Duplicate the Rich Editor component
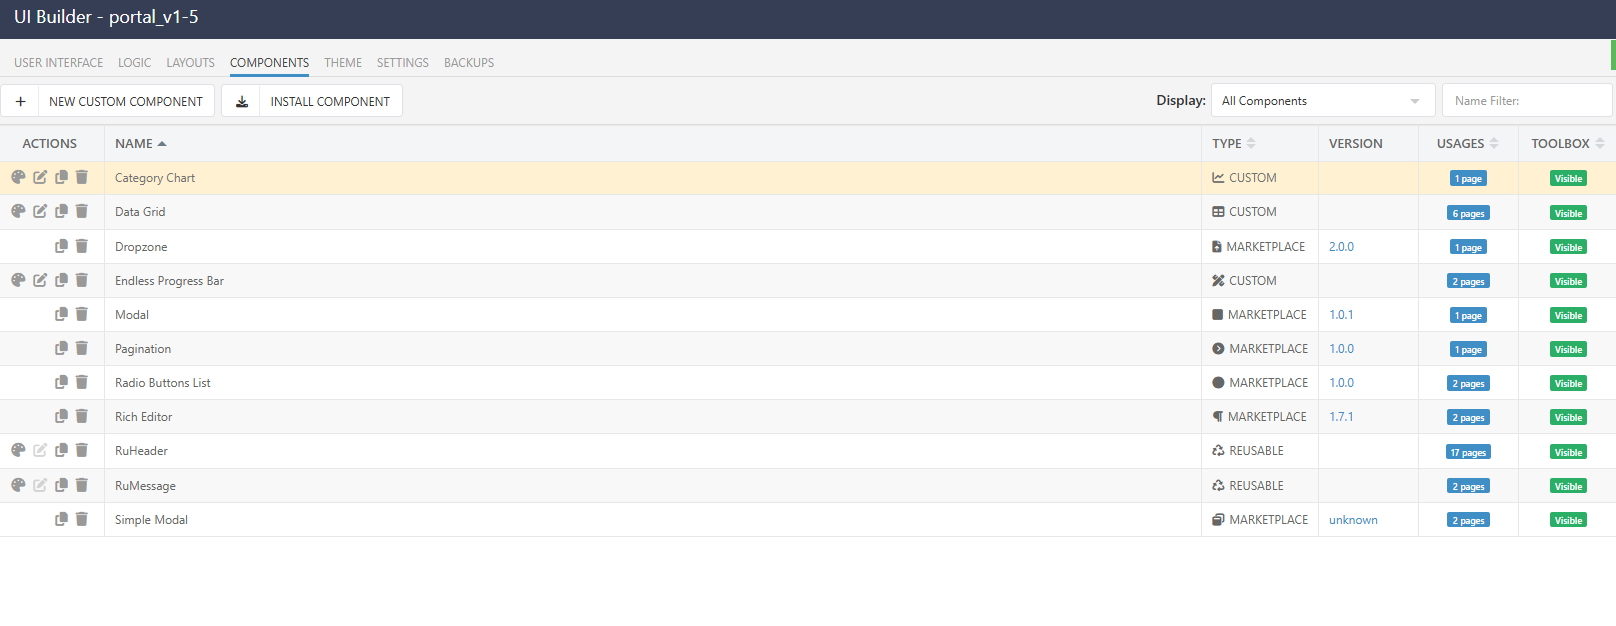Viewport: 1616px width, 626px height. tap(61, 416)
